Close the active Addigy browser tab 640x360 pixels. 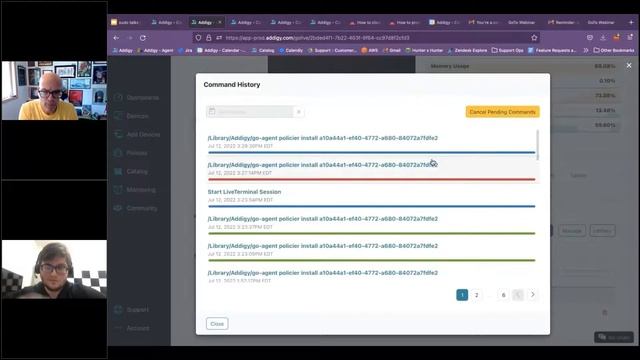(220, 22)
